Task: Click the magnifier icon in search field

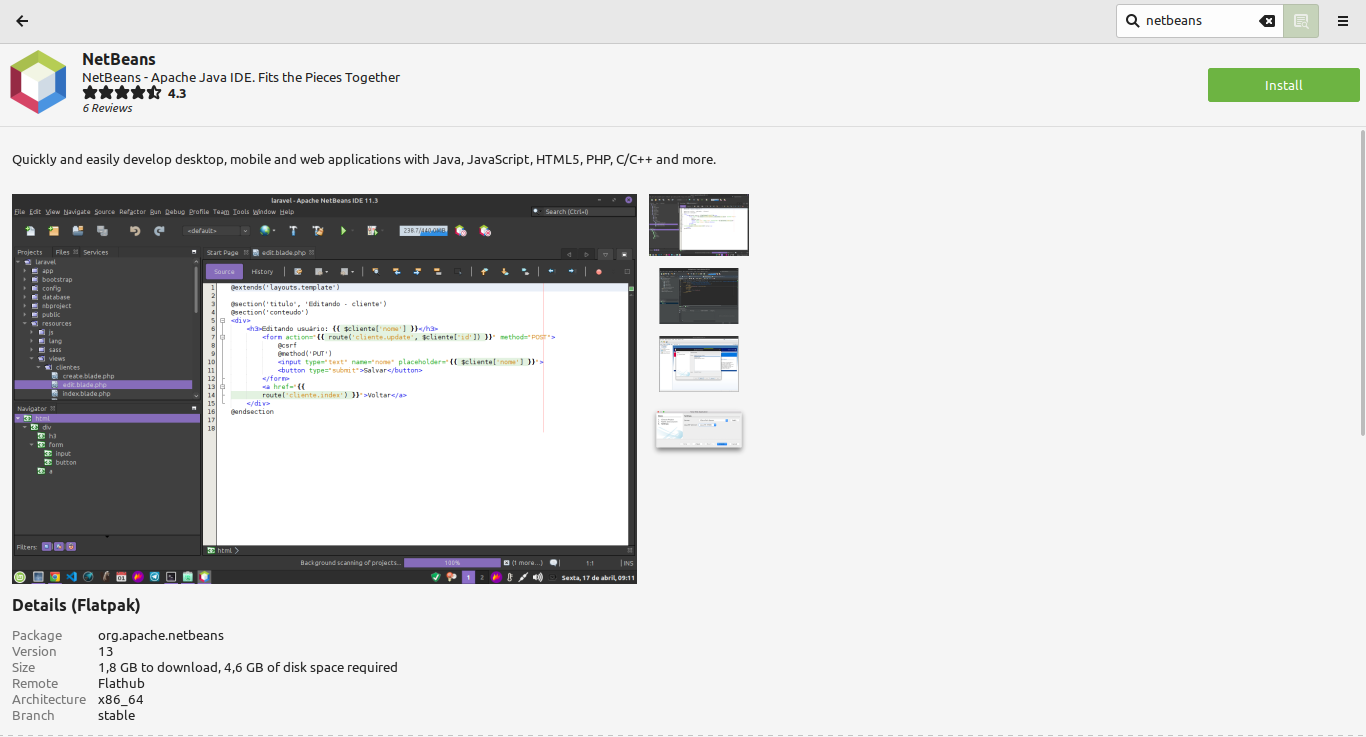Action: (1133, 21)
